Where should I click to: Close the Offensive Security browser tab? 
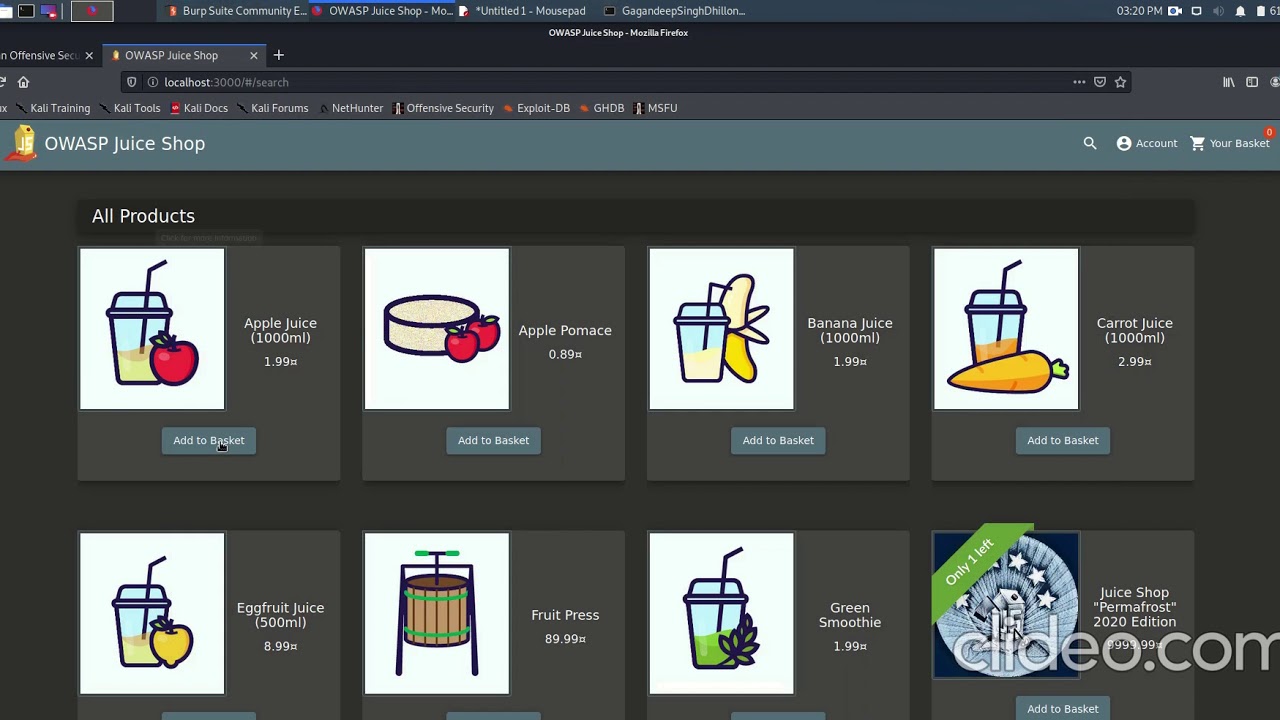pos(88,55)
